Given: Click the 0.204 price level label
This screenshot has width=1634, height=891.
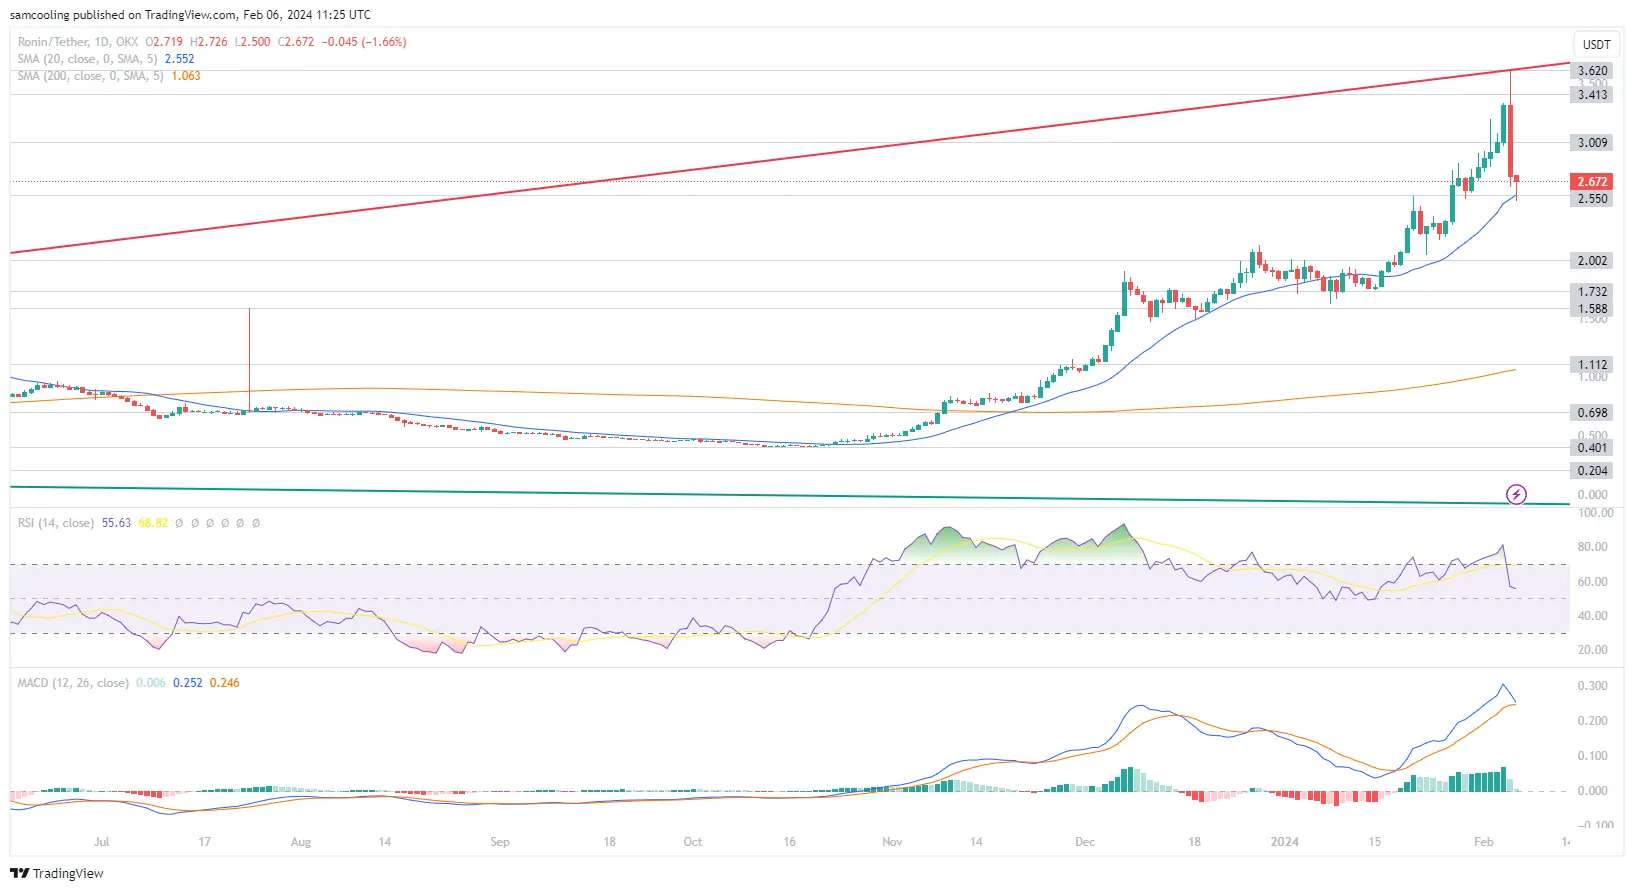Looking at the screenshot, I should pos(1592,471).
